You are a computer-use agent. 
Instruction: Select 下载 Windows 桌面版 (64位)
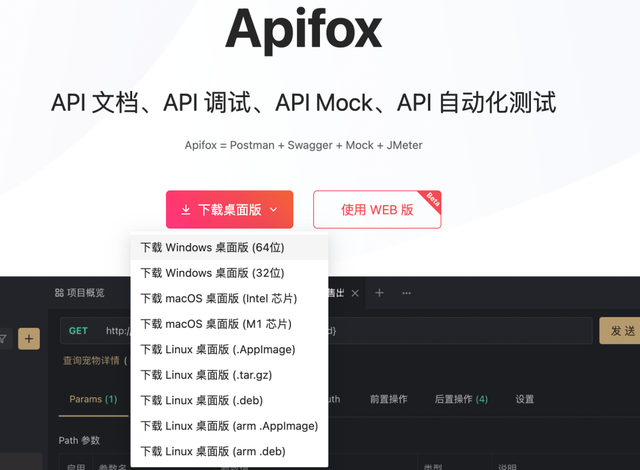[x=229, y=247]
